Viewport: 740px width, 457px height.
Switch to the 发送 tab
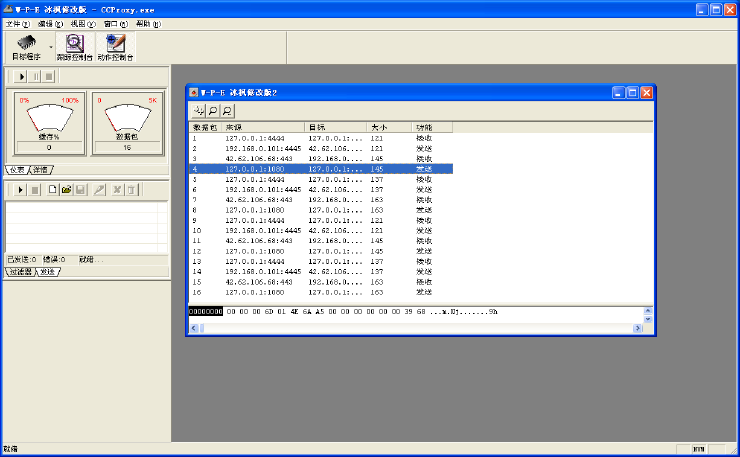48,271
